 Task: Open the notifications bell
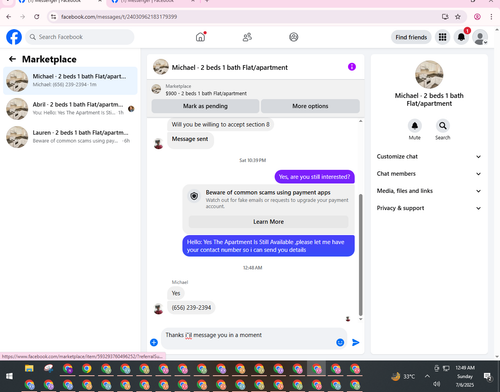461,37
